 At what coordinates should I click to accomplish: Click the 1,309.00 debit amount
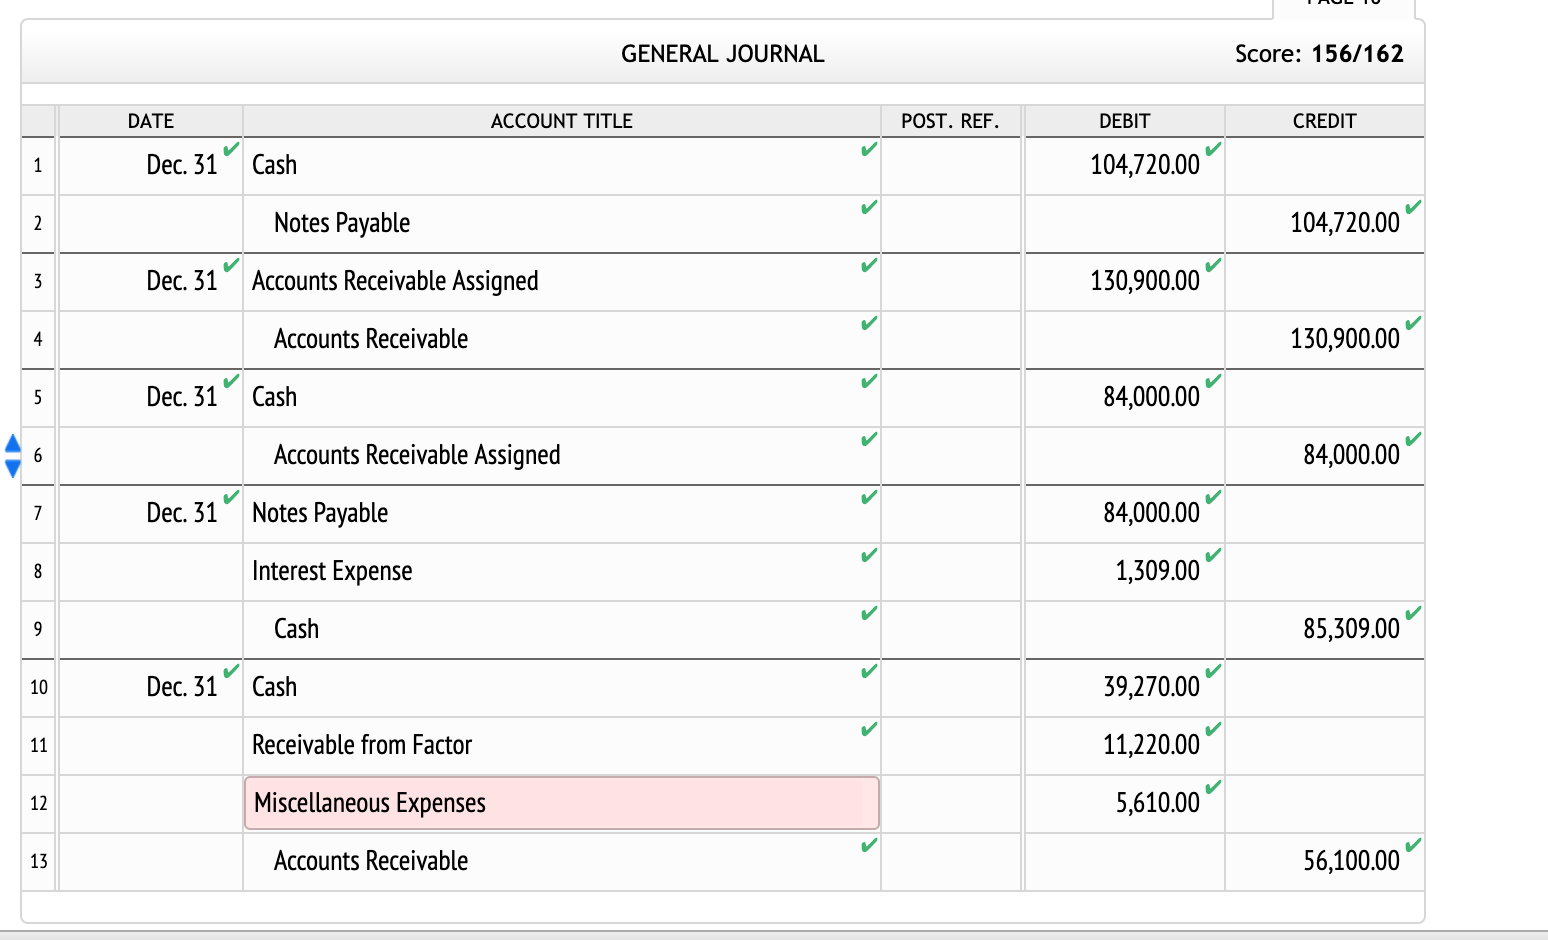[1157, 571]
